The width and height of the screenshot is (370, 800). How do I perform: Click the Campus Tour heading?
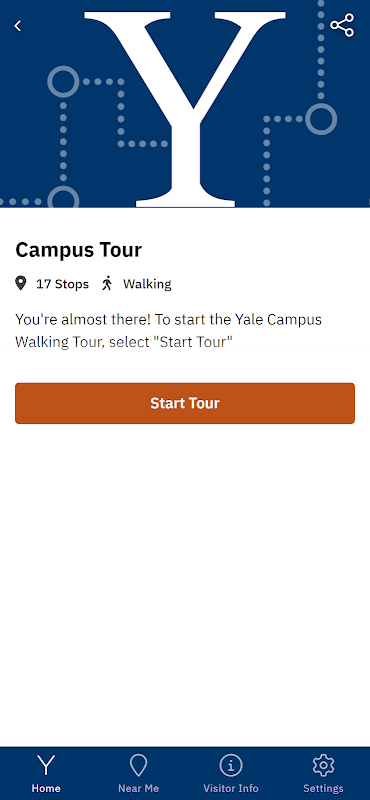79,250
